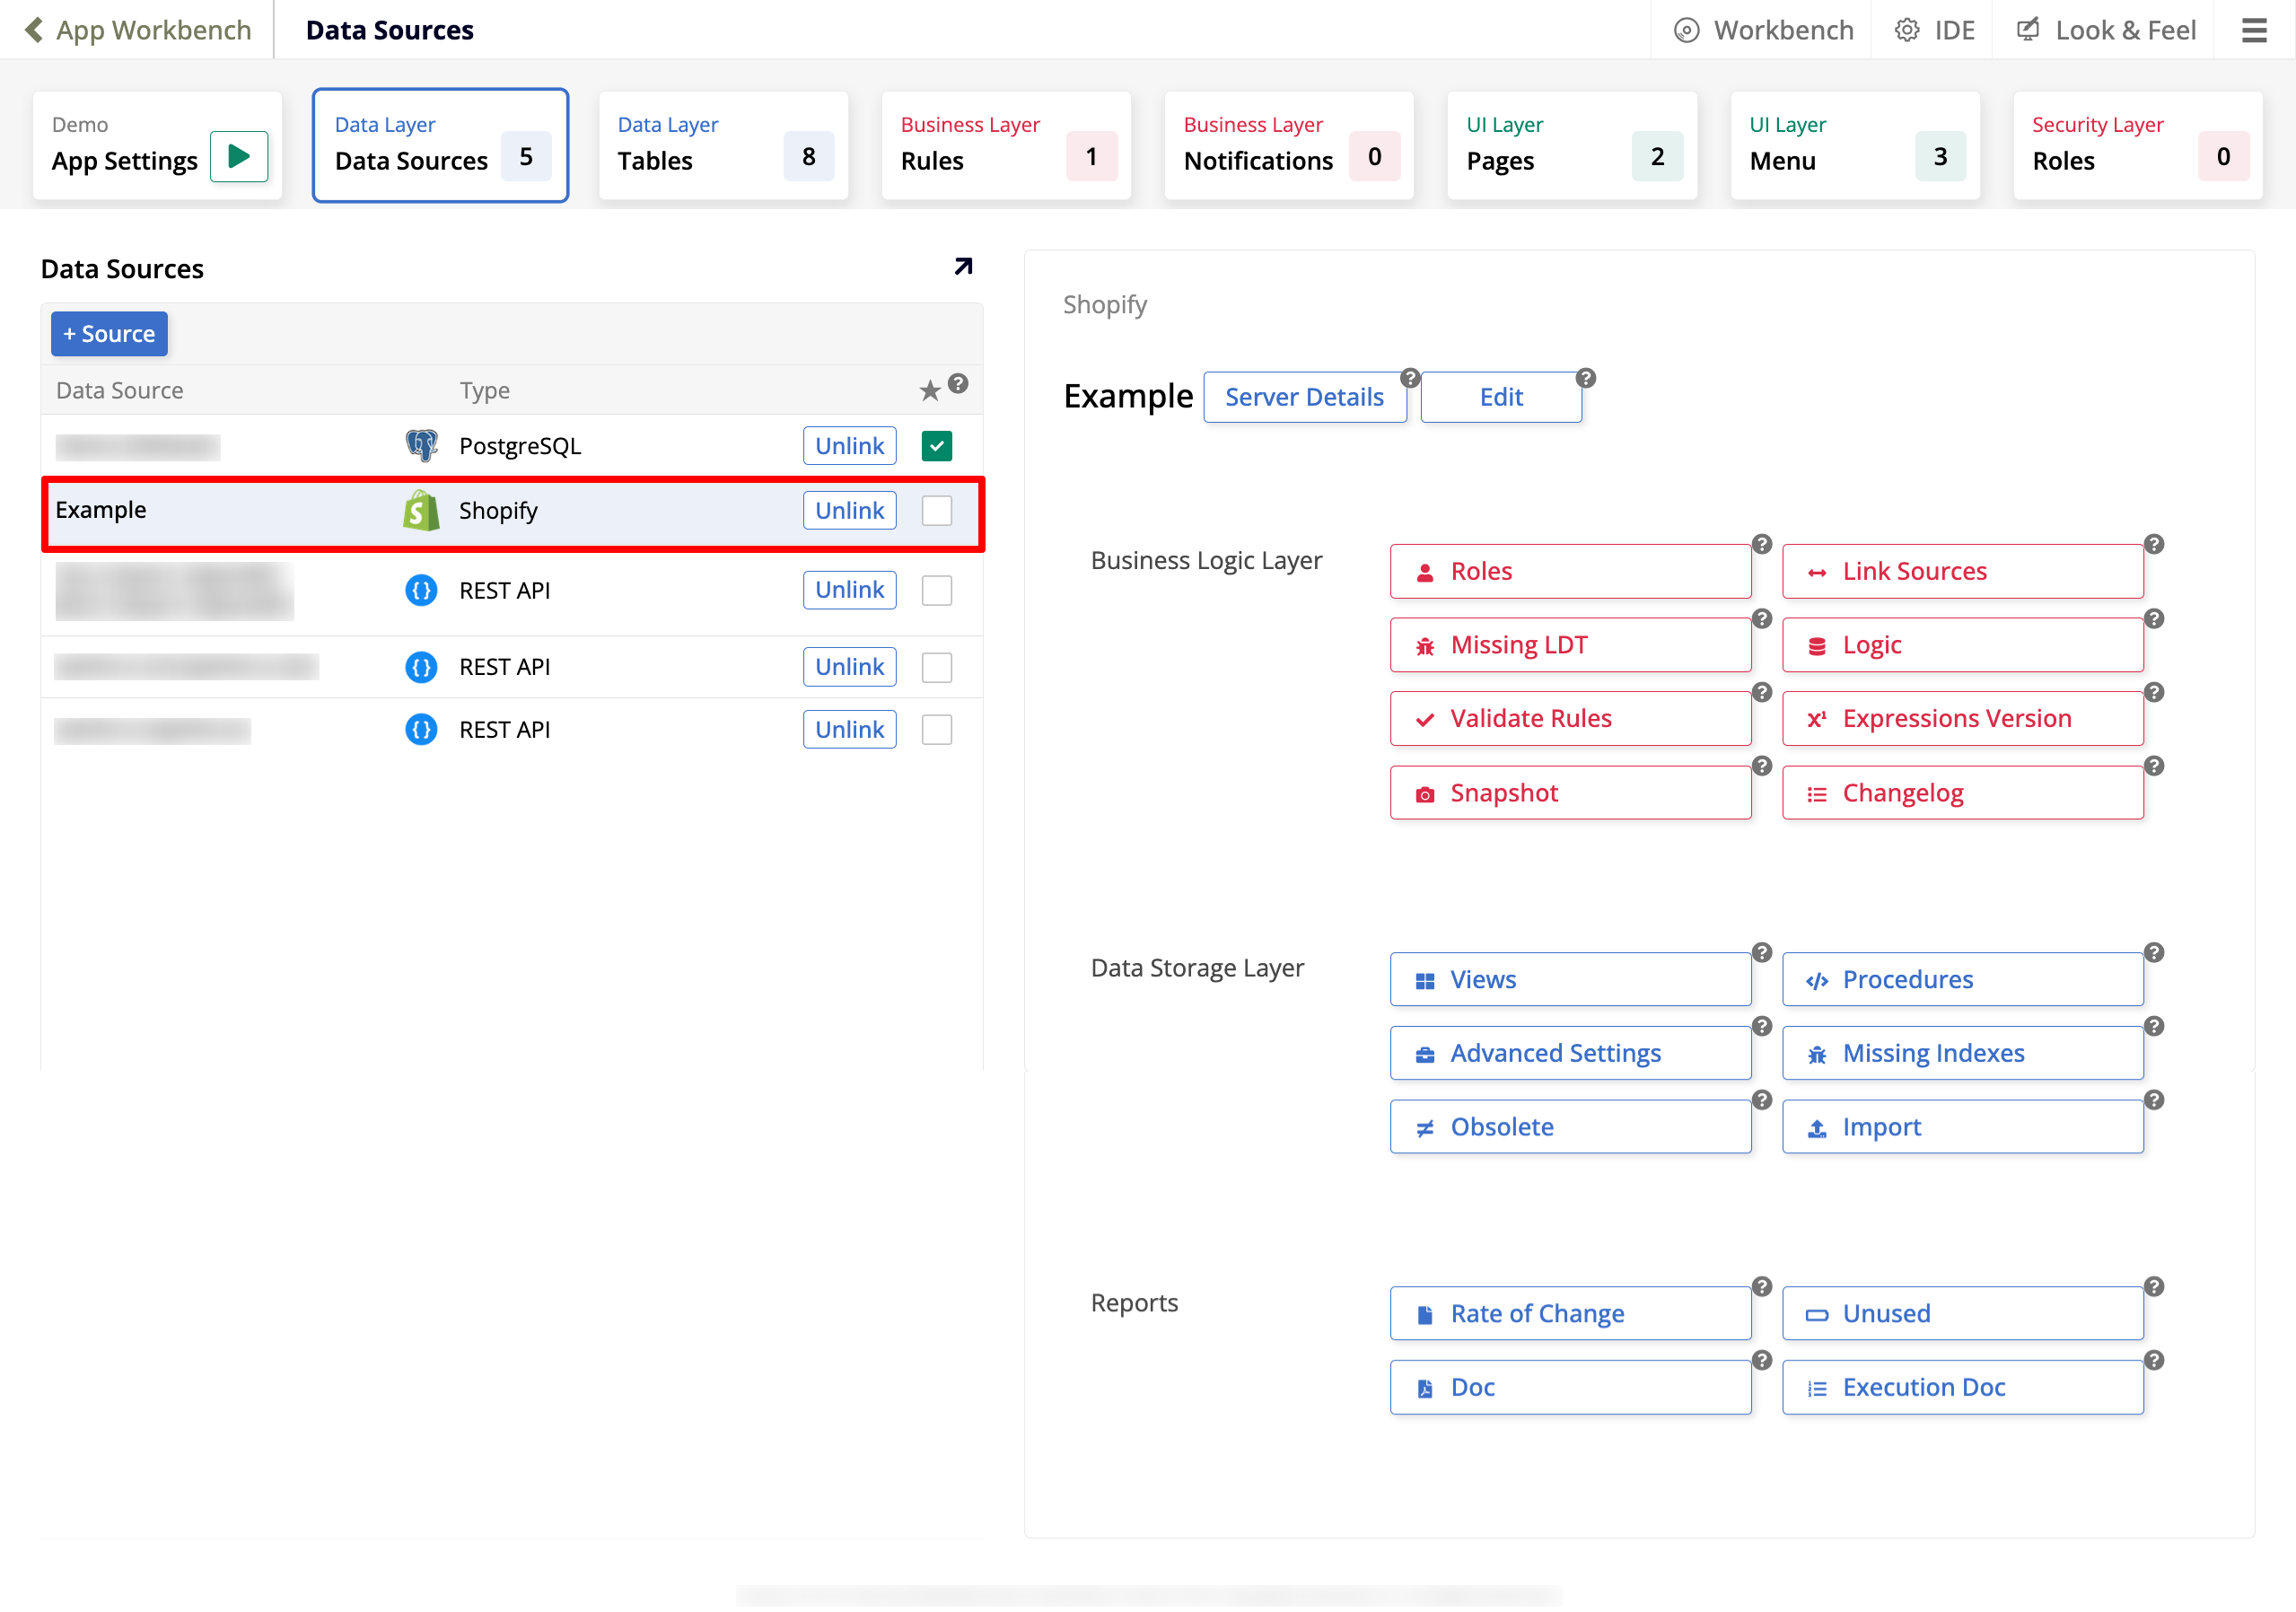Uncheck the PostgreSQL source checkbox
This screenshot has height=1612, width=2296.
click(936, 446)
